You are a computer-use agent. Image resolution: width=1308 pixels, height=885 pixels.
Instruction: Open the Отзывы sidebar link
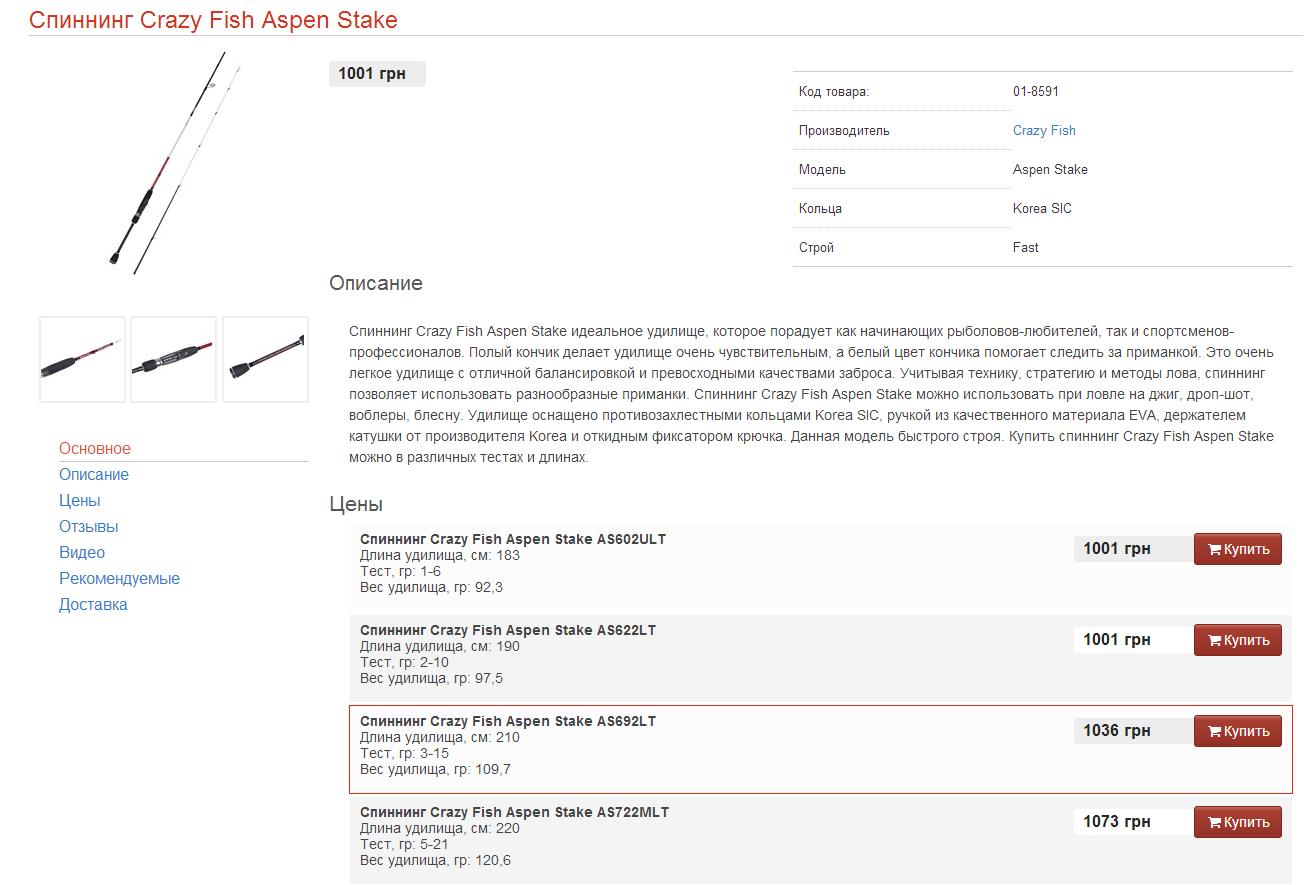[x=89, y=527]
